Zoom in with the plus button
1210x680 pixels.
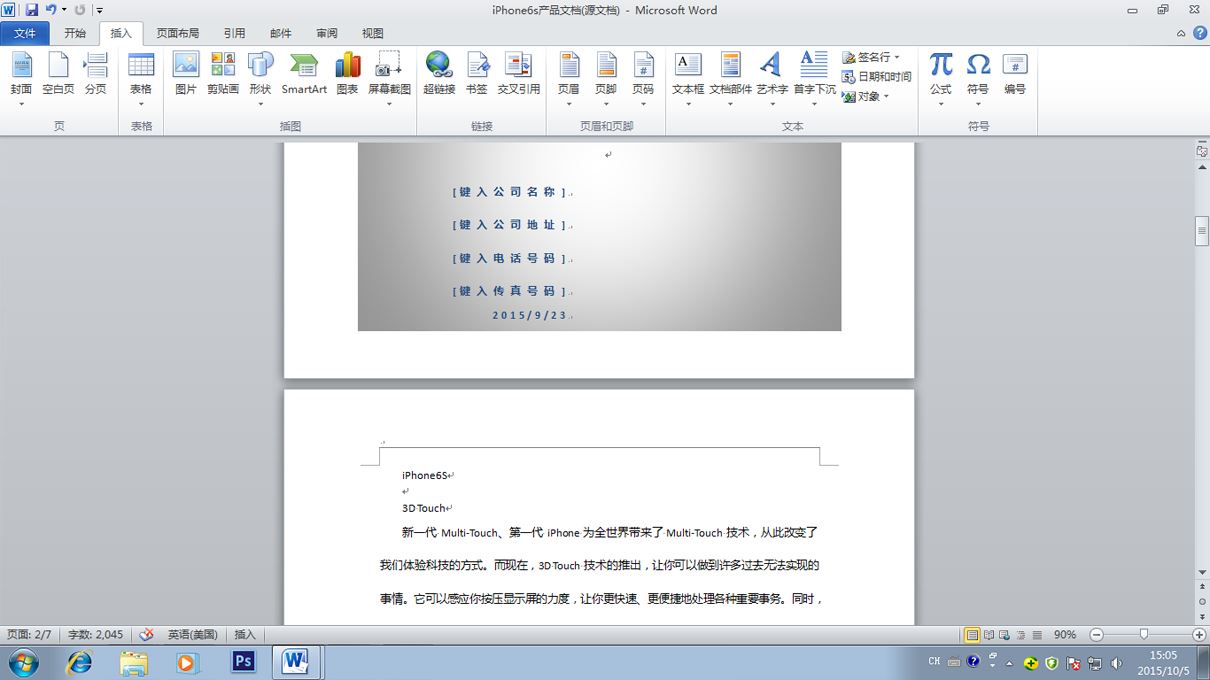pyautogui.click(x=1199, y=634)
